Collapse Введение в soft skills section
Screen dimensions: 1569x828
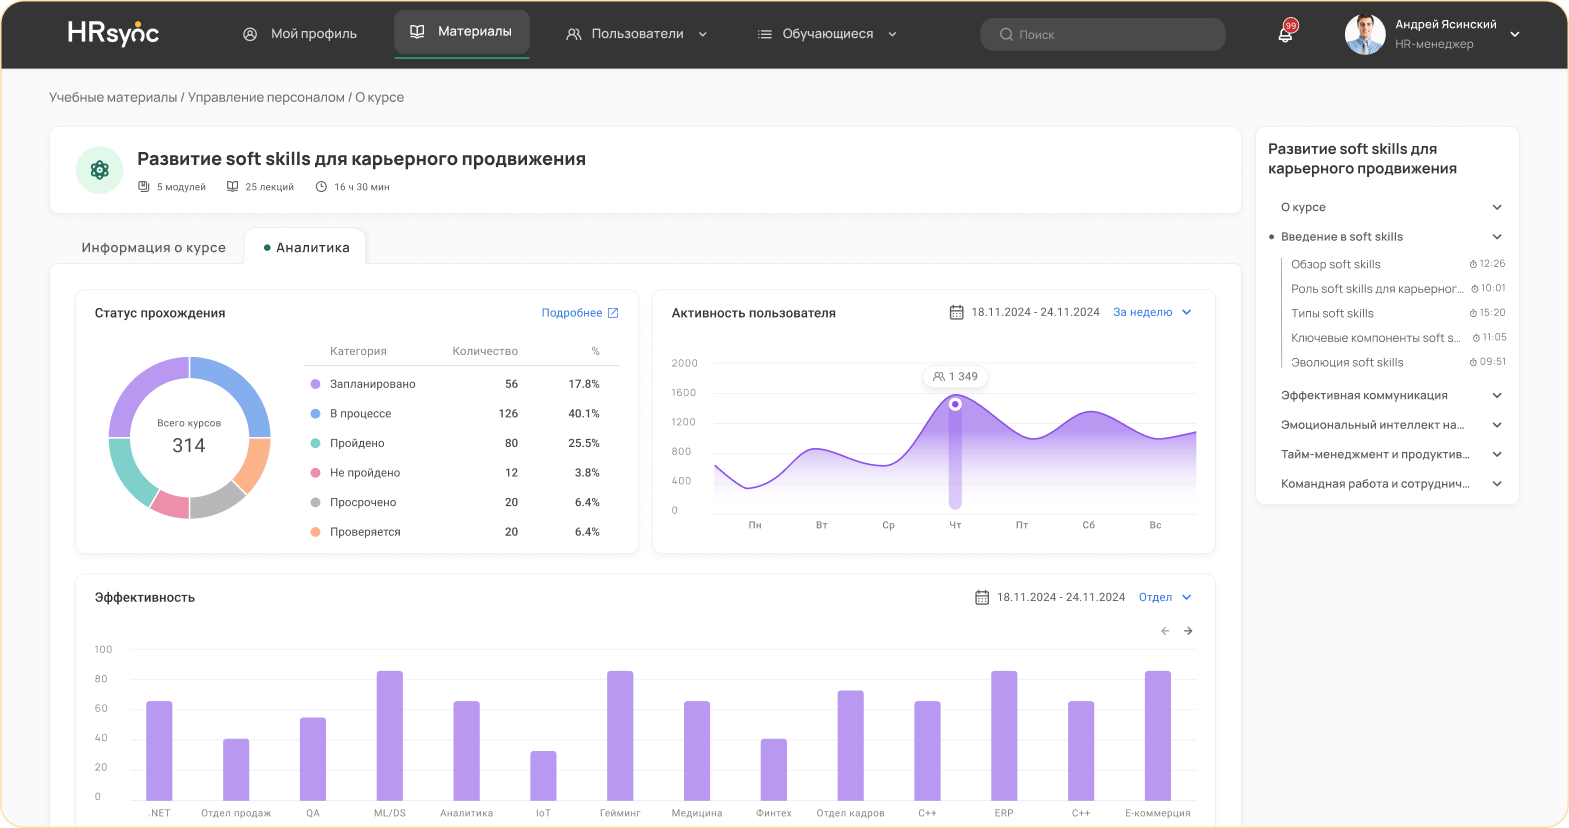click(x=1497, y=237)
